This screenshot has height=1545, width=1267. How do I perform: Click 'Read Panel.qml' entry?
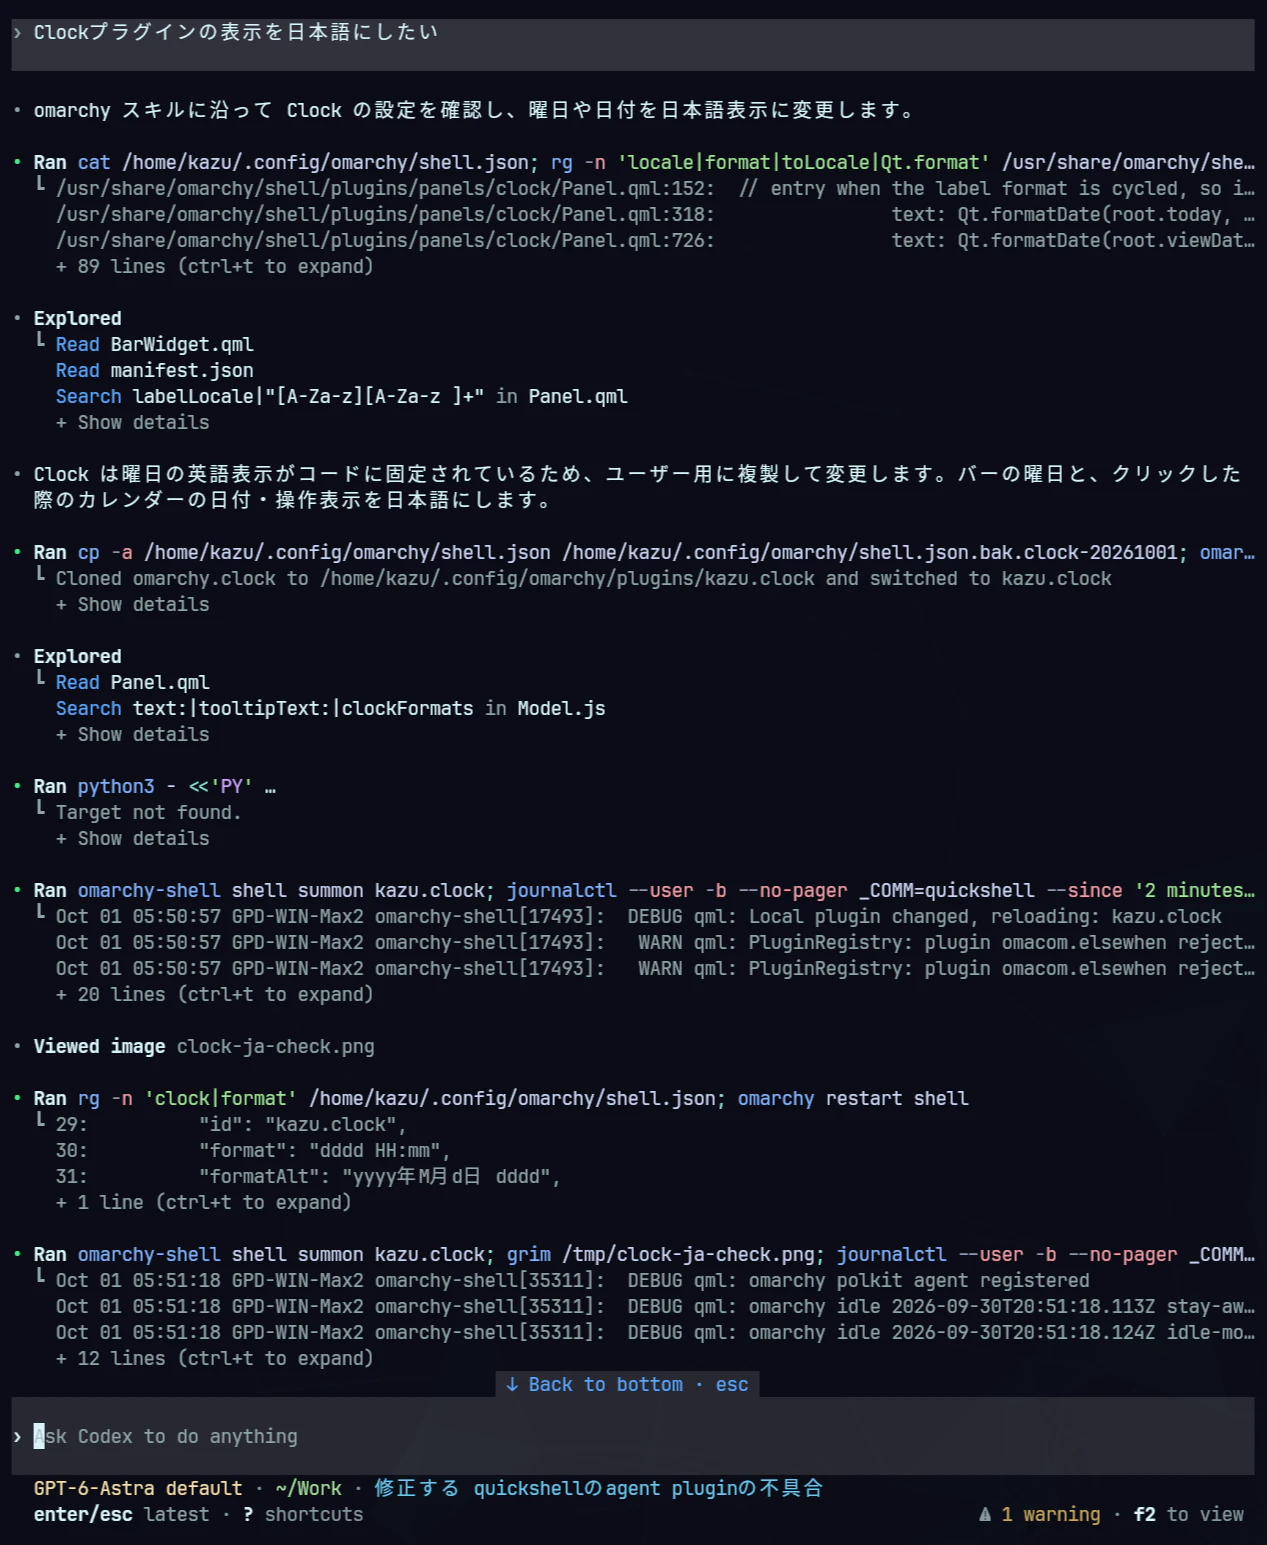pos(132,682)
